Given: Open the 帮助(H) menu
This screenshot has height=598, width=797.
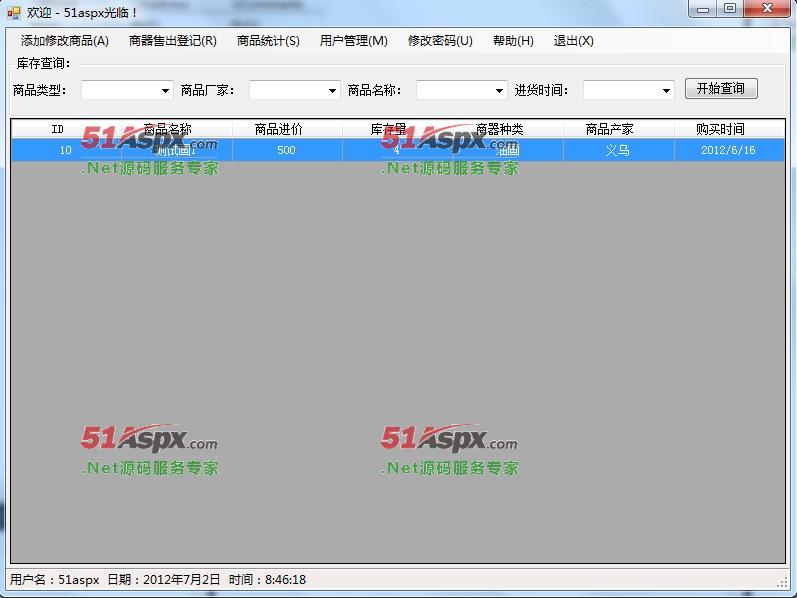Looking at the screenshot, I should point(513,41).
